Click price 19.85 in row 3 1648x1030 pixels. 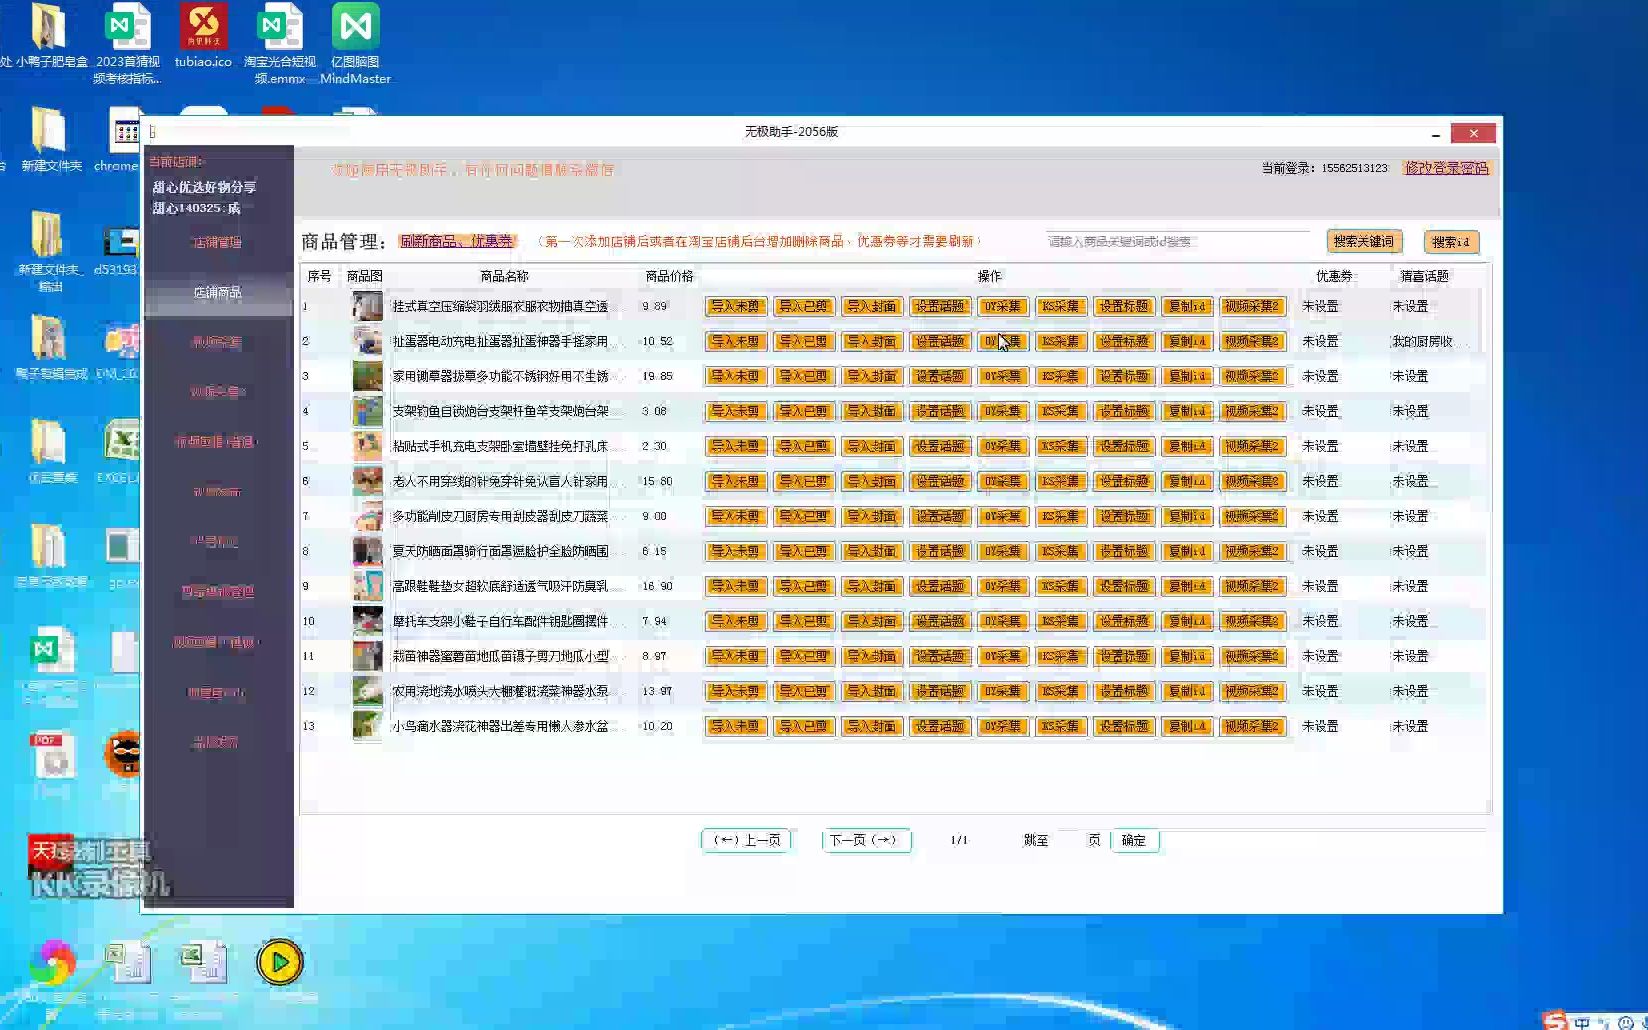click(657, 376)
